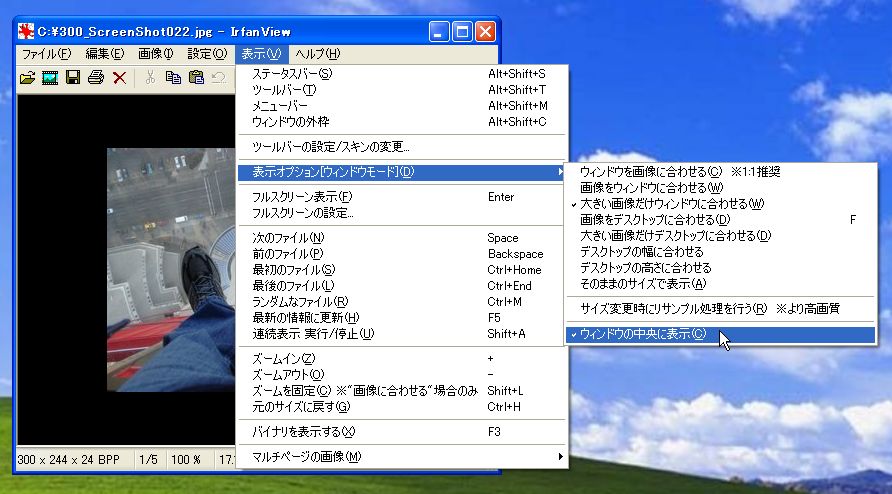892x494 pixels.
Task: Choose デスクトップの高さに合わせる
Action: coord(720,267)
